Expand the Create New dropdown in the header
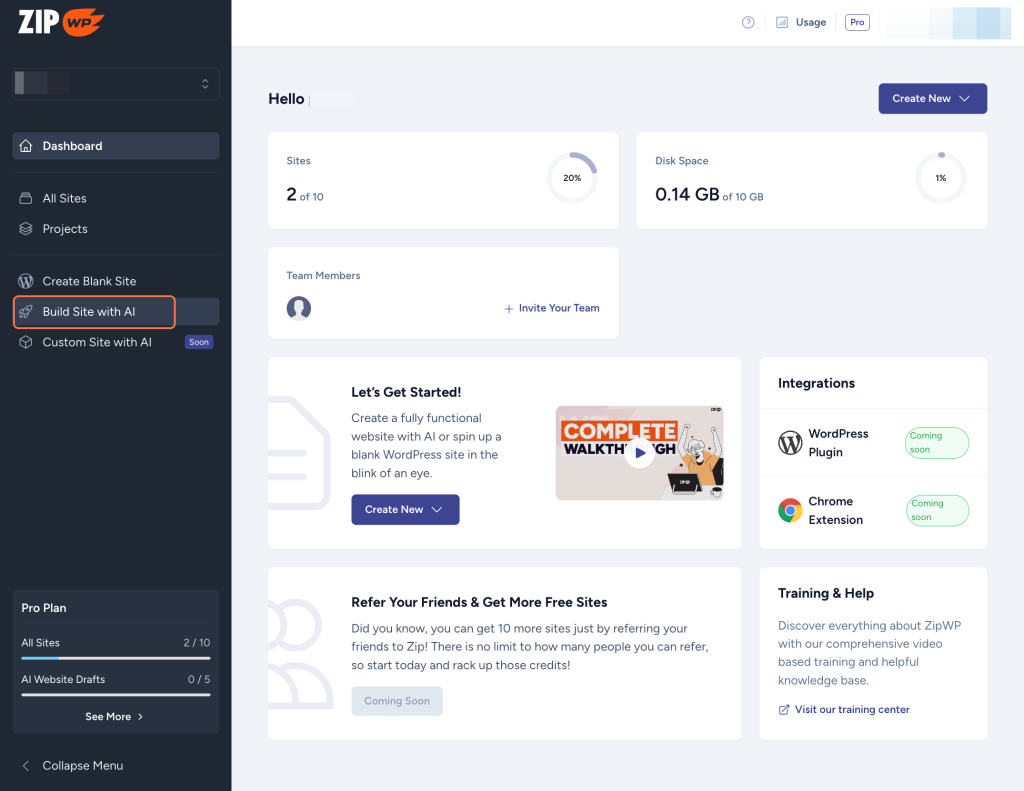The image size is (1024, 791). coord(931,98)
